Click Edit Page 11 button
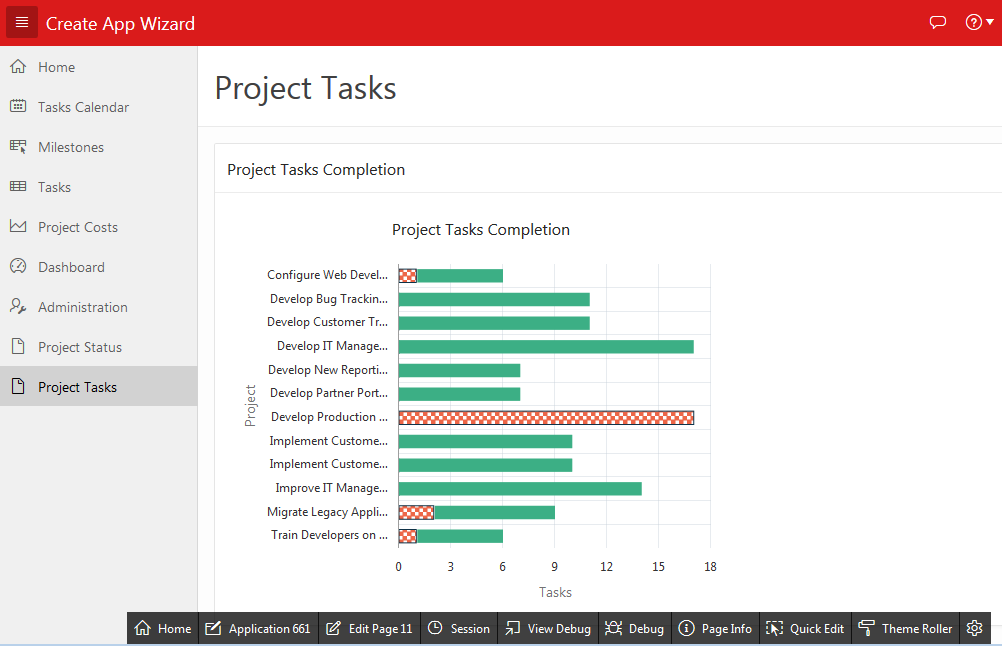Image resolution: width=1002 pixels, height=646 pixels. click(369, 628)
